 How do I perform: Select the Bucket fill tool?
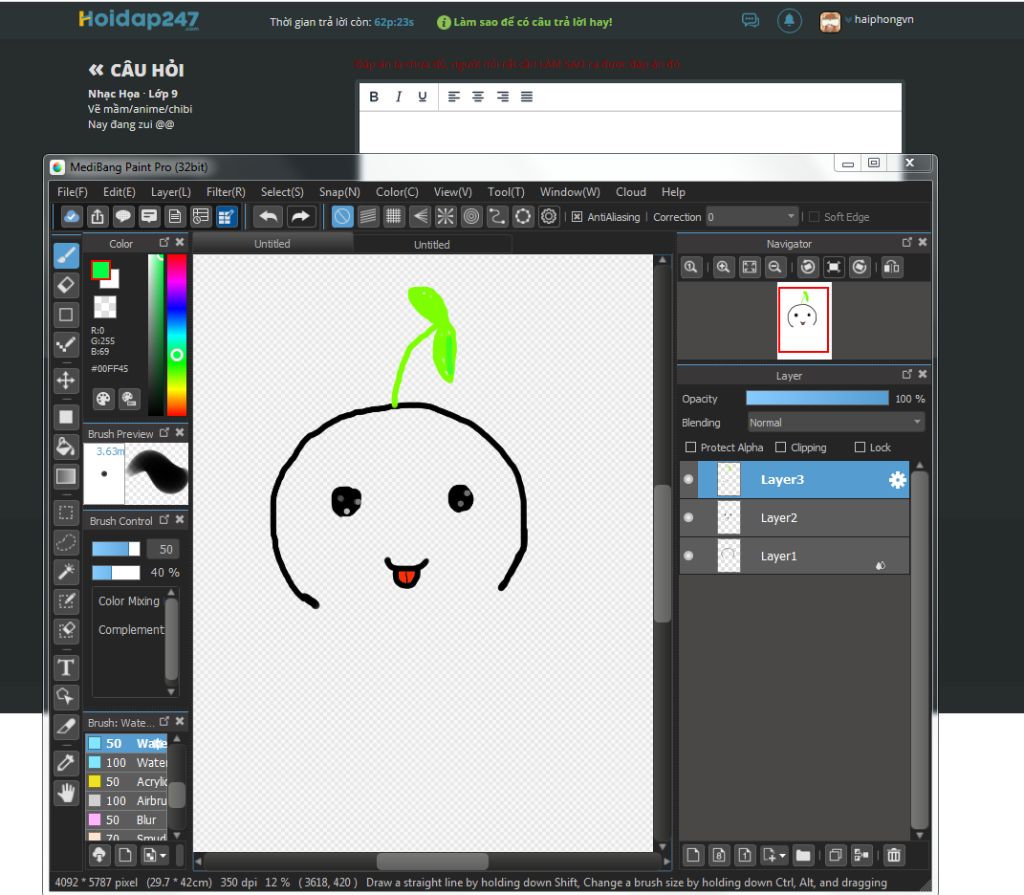point(66,447)
